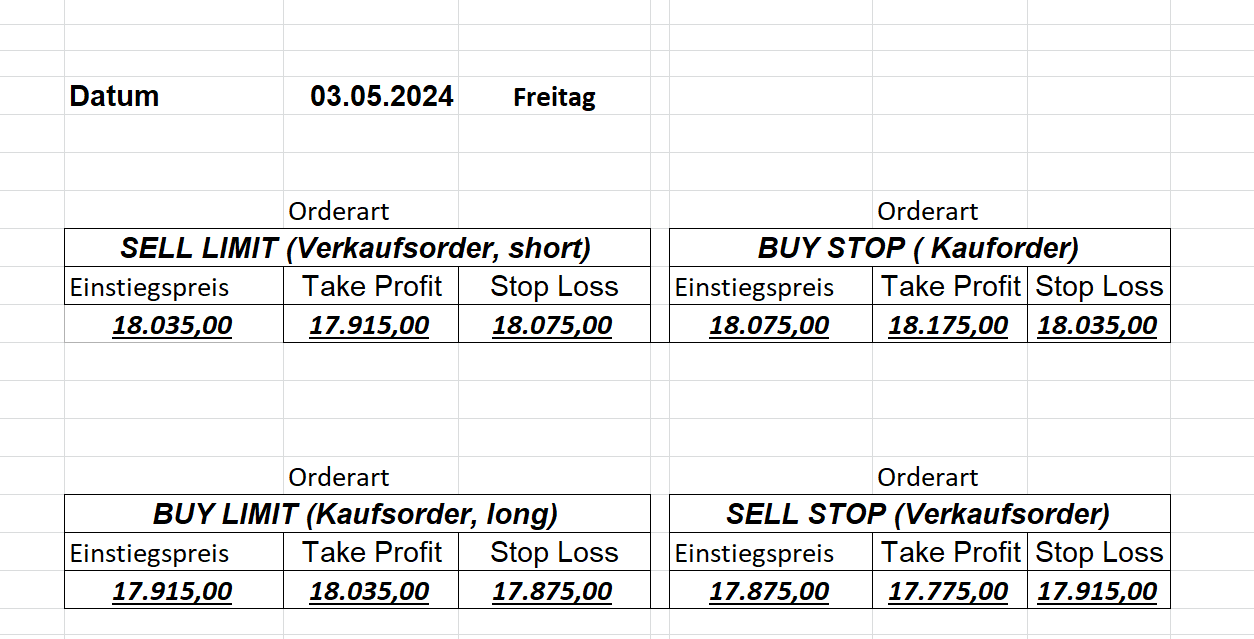Screen dimensions: 1254x639
Task: Click BUY LIMIT Take Profit value 18.035,00
Action: pyautogui.click(x=369, y=592)
